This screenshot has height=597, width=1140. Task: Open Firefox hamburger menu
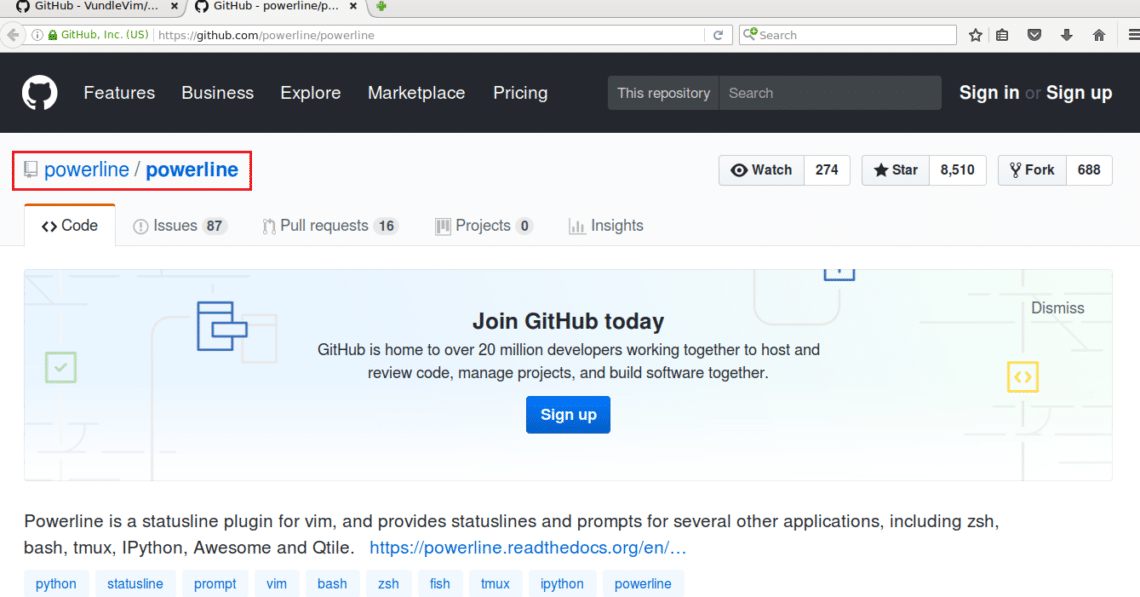pyautogui.click(x=1133, y=35)
